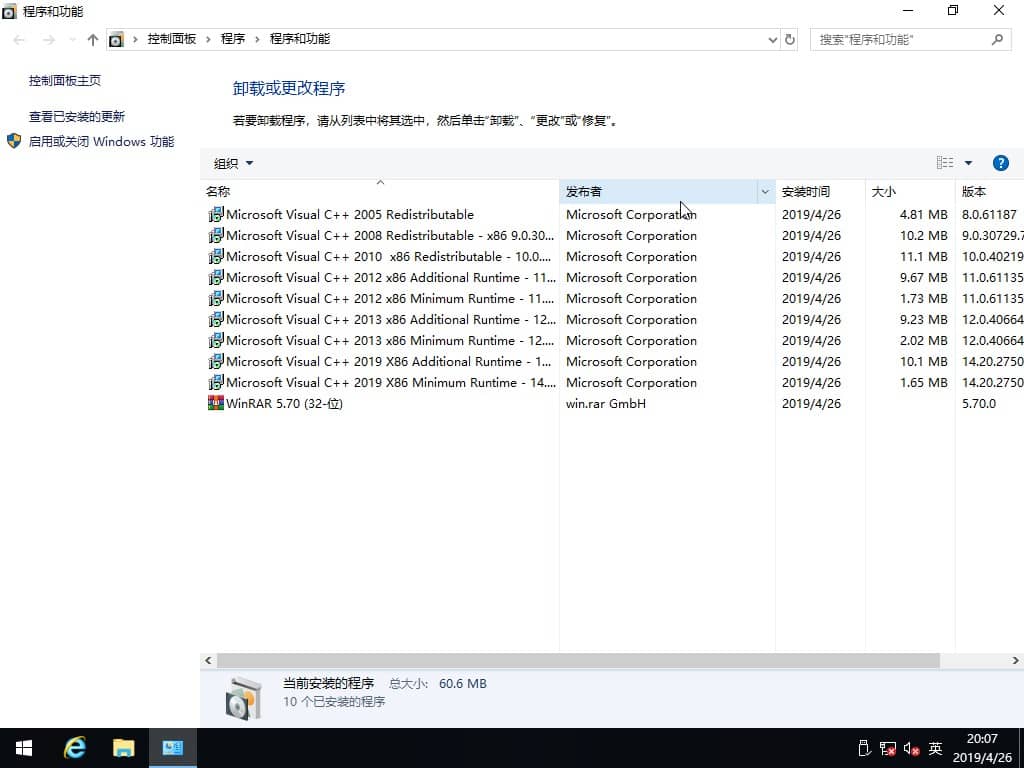Click the WinRAR 5.70 program icon
The height and width of the screenshot is (768, 1024).
click(x=216, y=403)
